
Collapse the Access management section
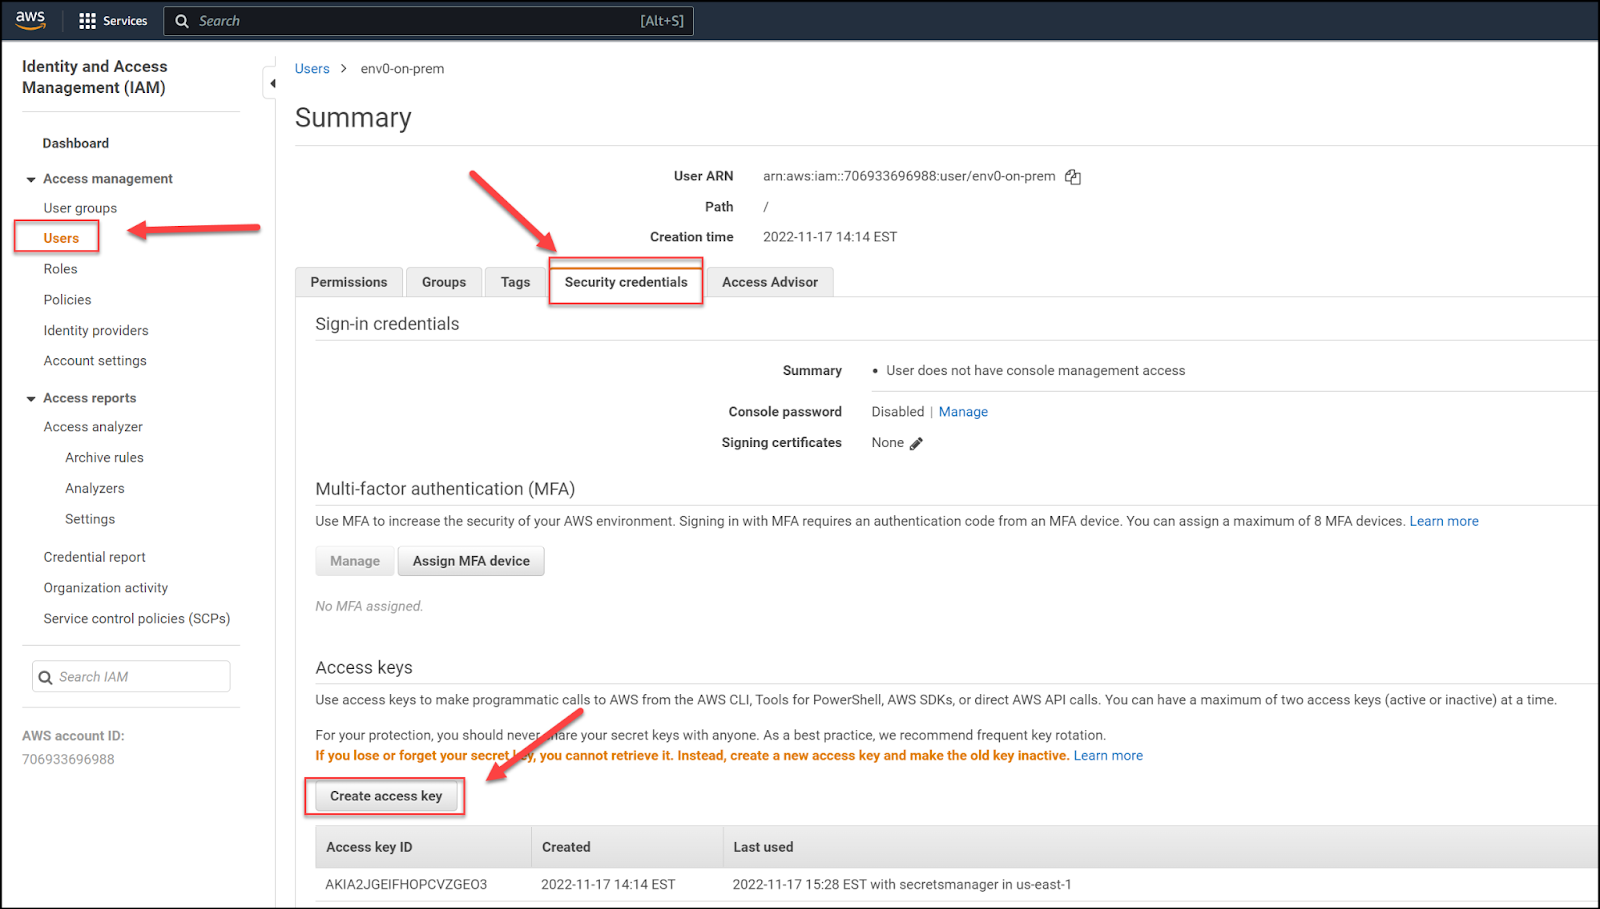pos(31,179)
